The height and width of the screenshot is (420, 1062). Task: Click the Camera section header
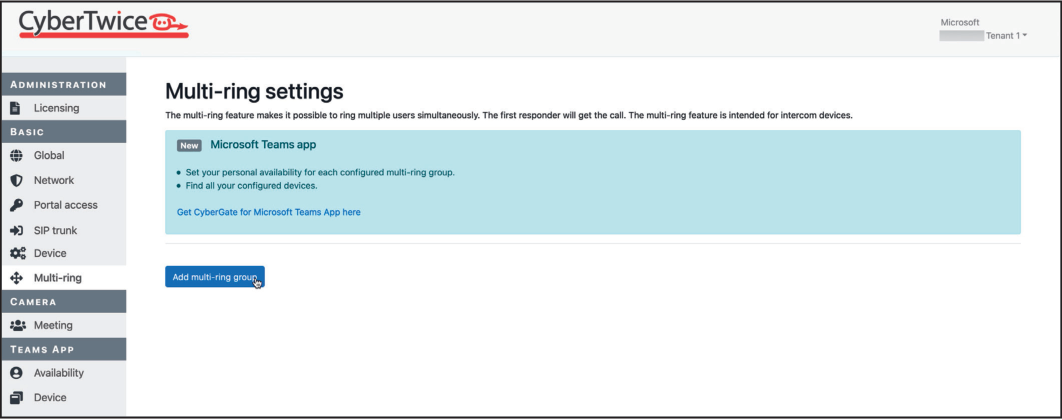click(64, 301)
